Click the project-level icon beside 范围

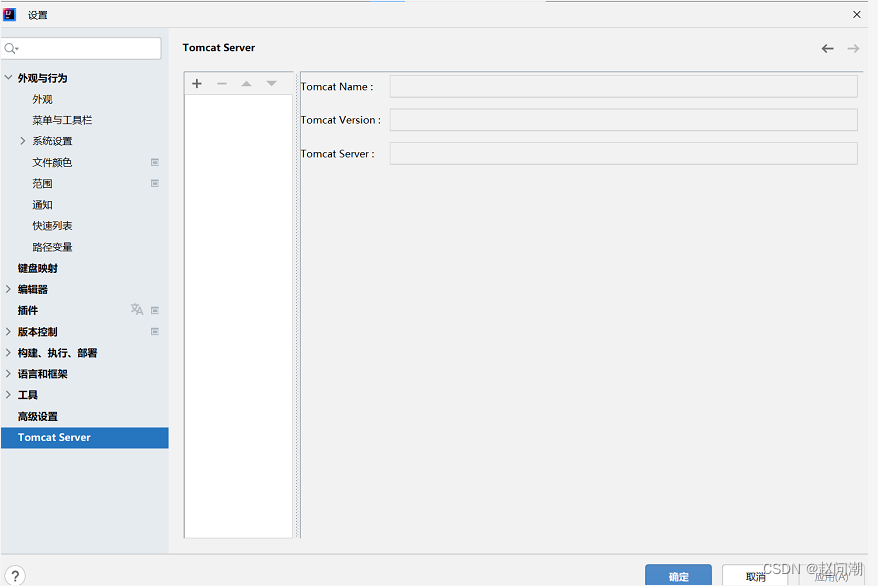(x=155, y=183)
